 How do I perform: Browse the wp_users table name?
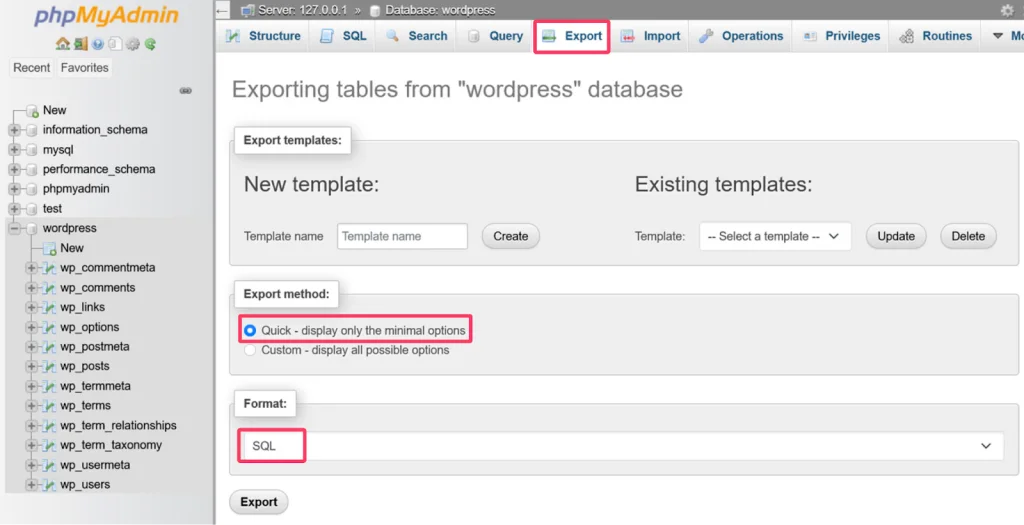coord(85,485)
